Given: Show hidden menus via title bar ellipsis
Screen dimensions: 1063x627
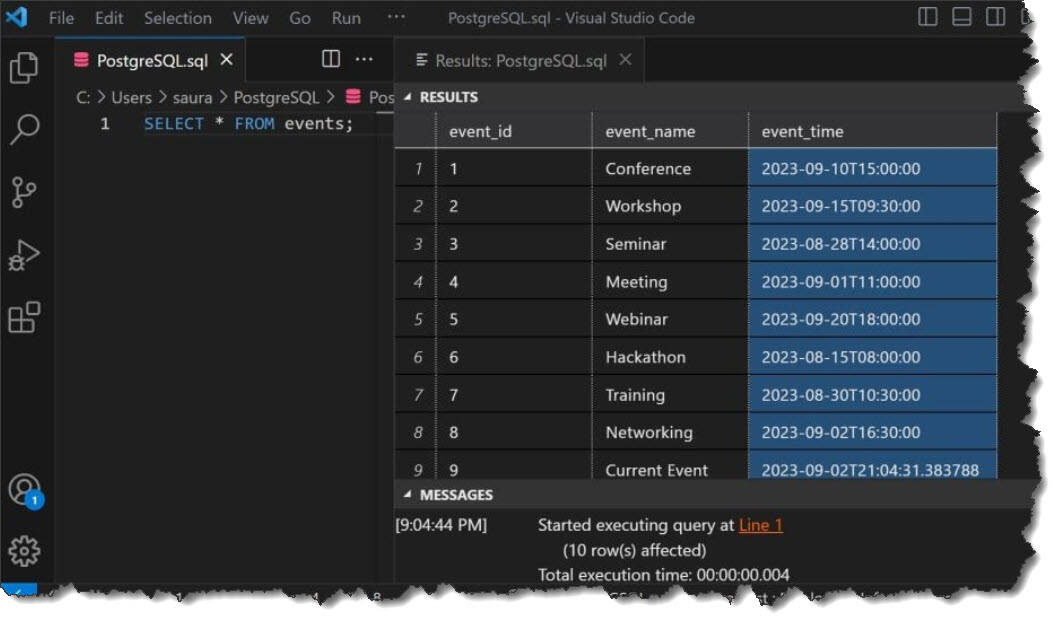Looking at the screenshot, I should point(396,17).
